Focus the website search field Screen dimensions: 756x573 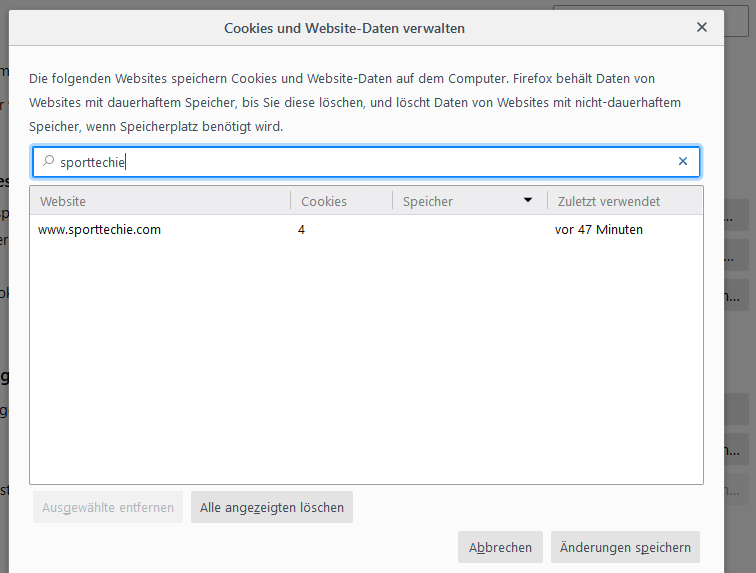coord(360,161)
